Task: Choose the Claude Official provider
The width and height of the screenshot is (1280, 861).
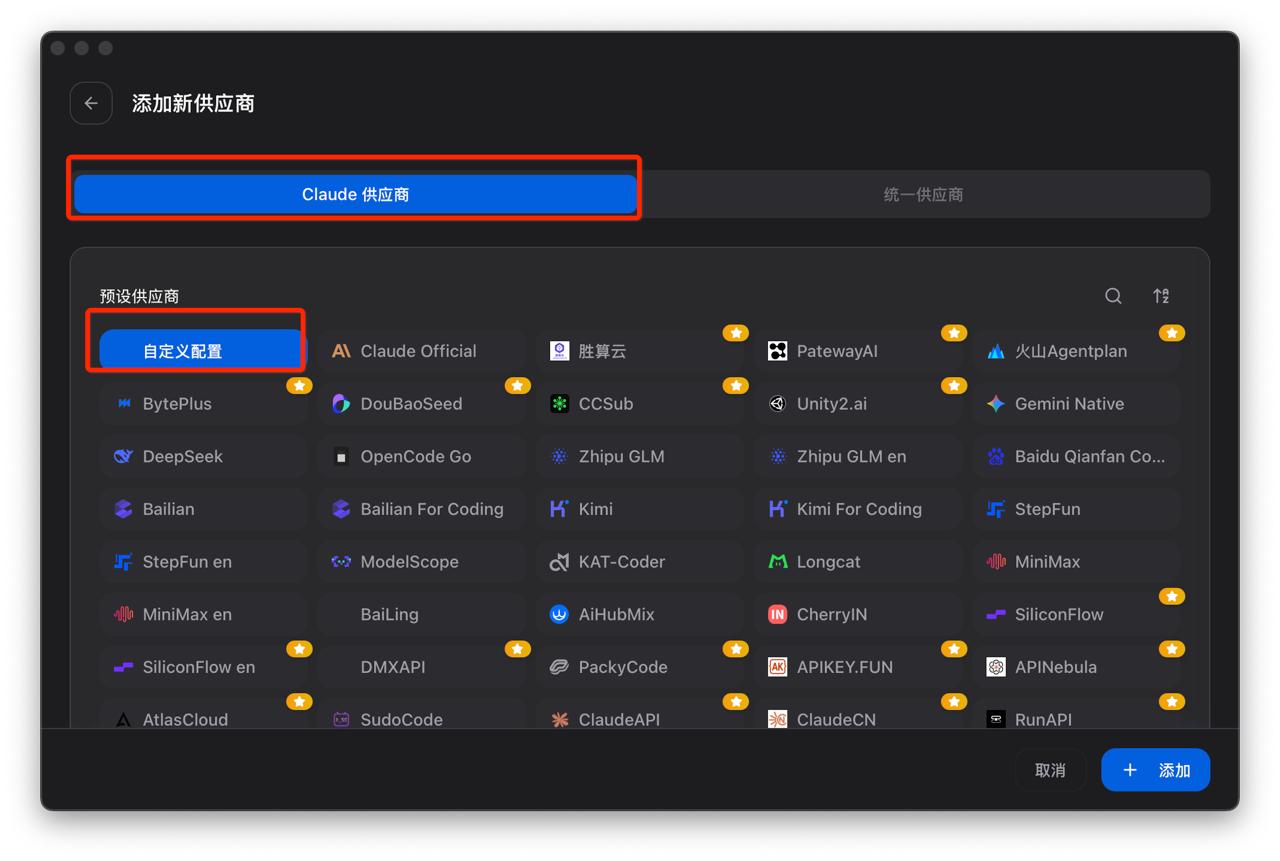Action: tap(421, 351)
